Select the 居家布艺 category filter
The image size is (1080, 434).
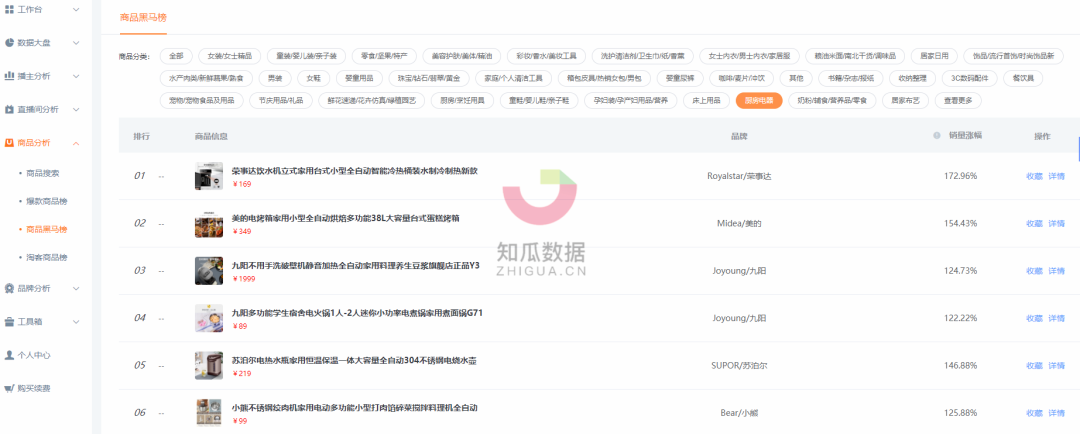pos(905,101)
